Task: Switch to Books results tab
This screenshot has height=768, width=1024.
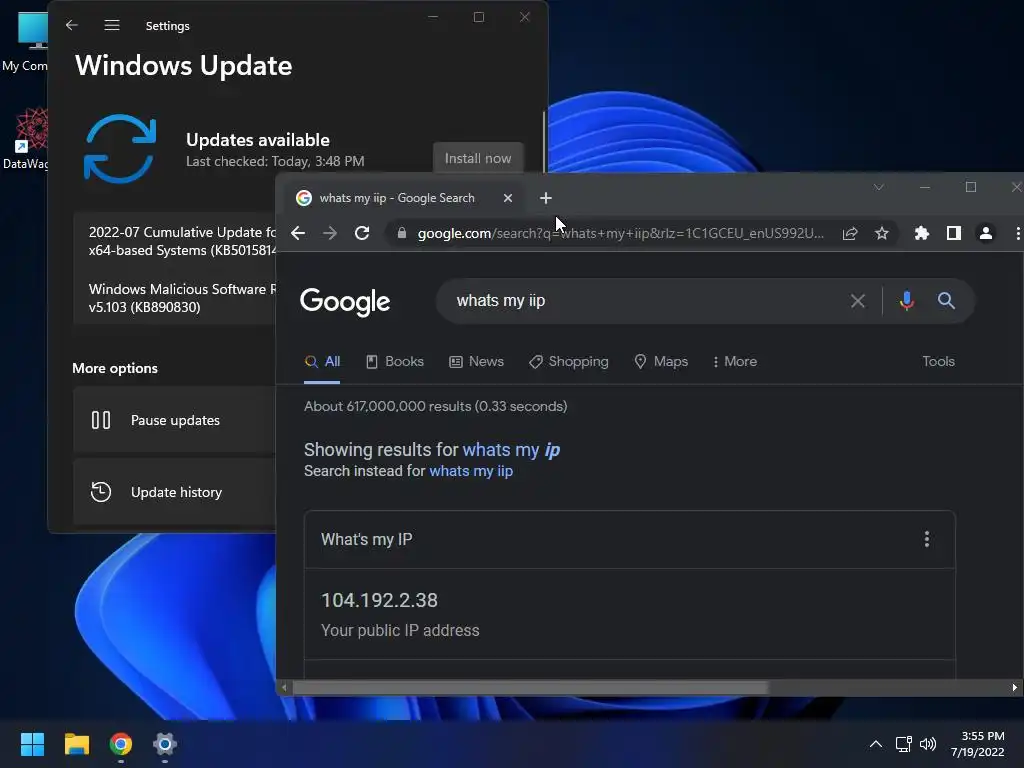Action: point(394,362)
